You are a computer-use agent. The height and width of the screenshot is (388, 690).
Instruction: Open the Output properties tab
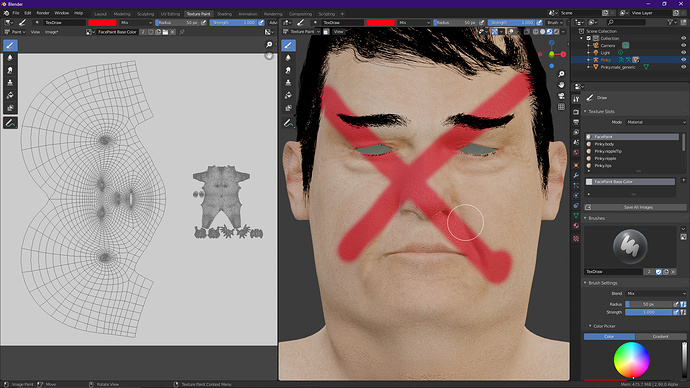tap(576, 122)
